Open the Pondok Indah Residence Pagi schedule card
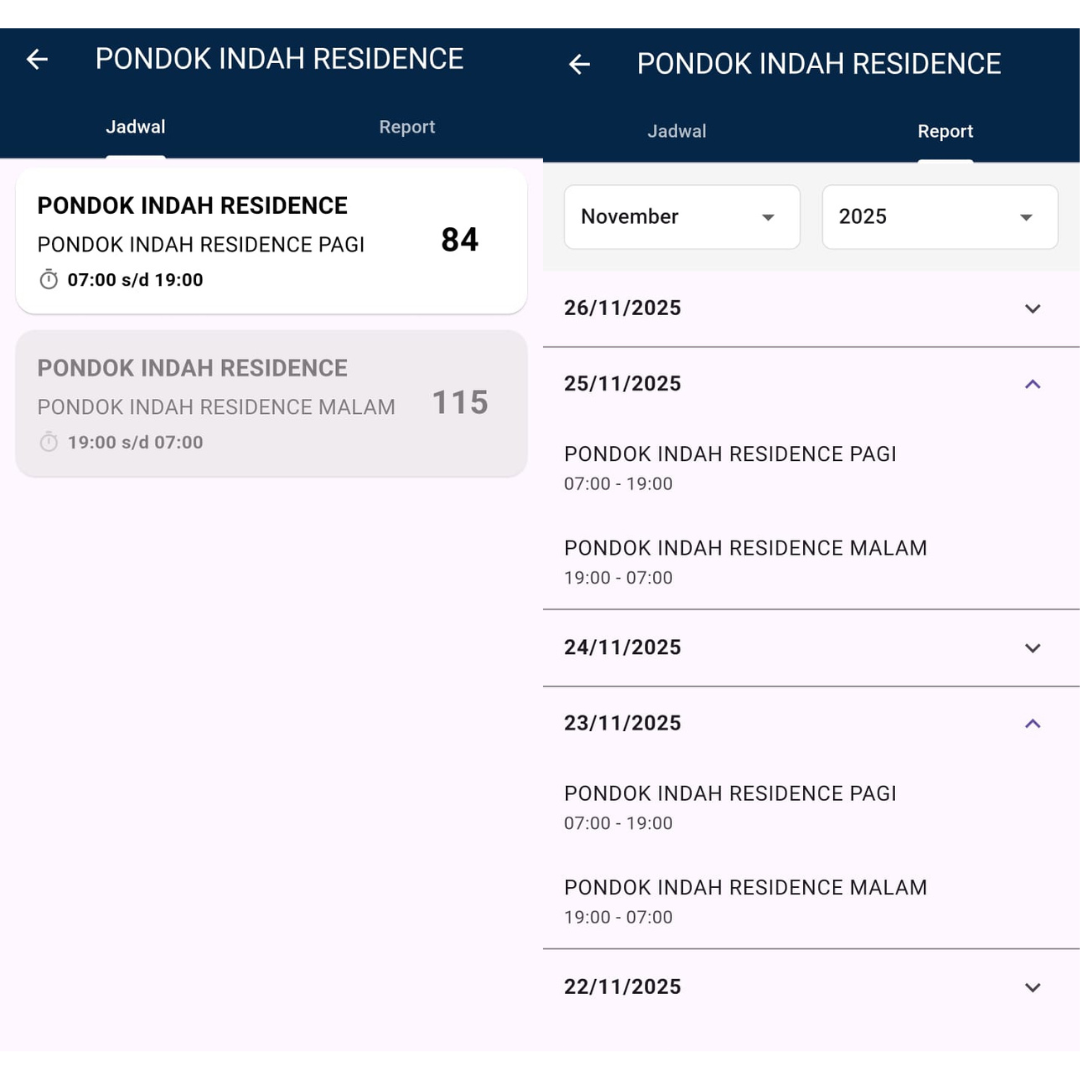 [x=271, y=241]
